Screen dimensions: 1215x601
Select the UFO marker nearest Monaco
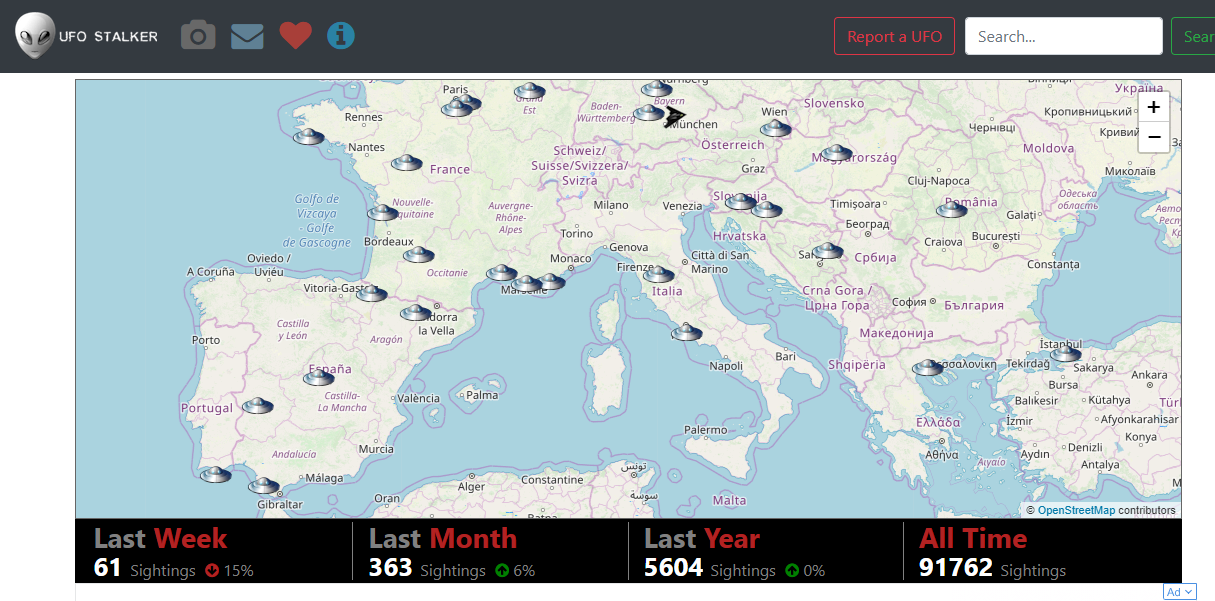point(549,282)
